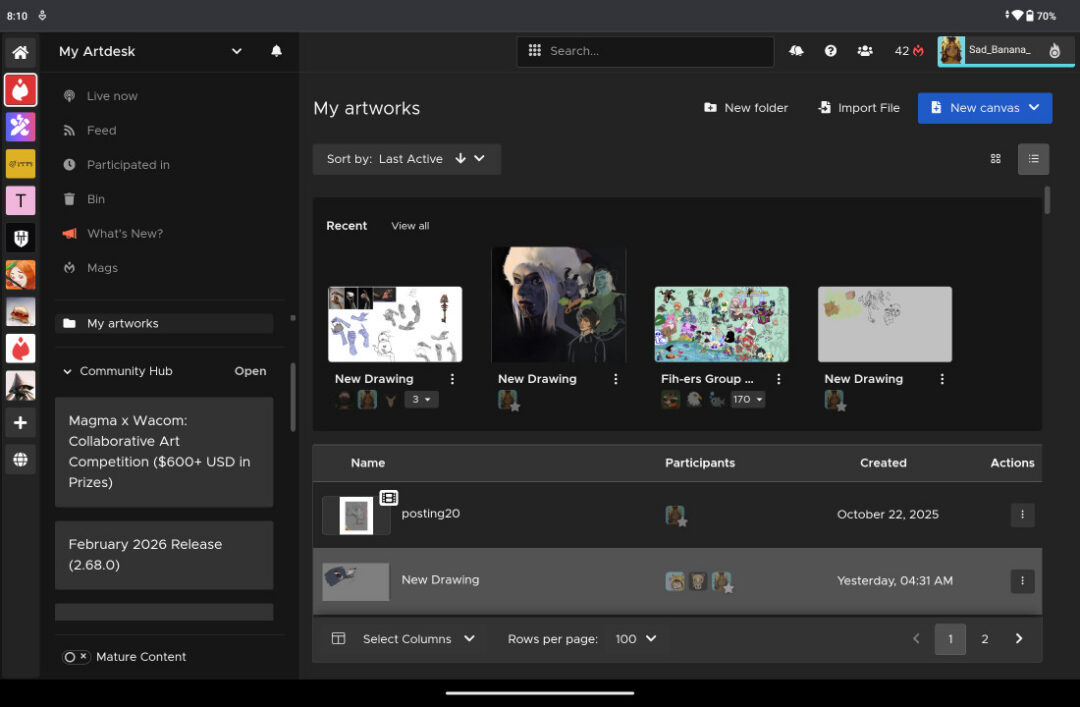The height and width of the screenshot is (707, 1080).
Task: Click New folder button
Action: pyautogui.click(x=746, y=107)
